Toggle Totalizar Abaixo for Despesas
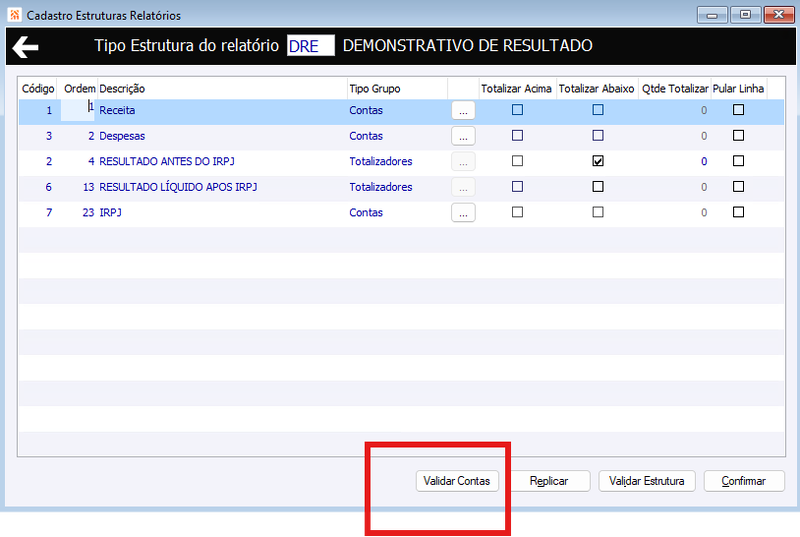The image size is (800, 537). [598, 135]
